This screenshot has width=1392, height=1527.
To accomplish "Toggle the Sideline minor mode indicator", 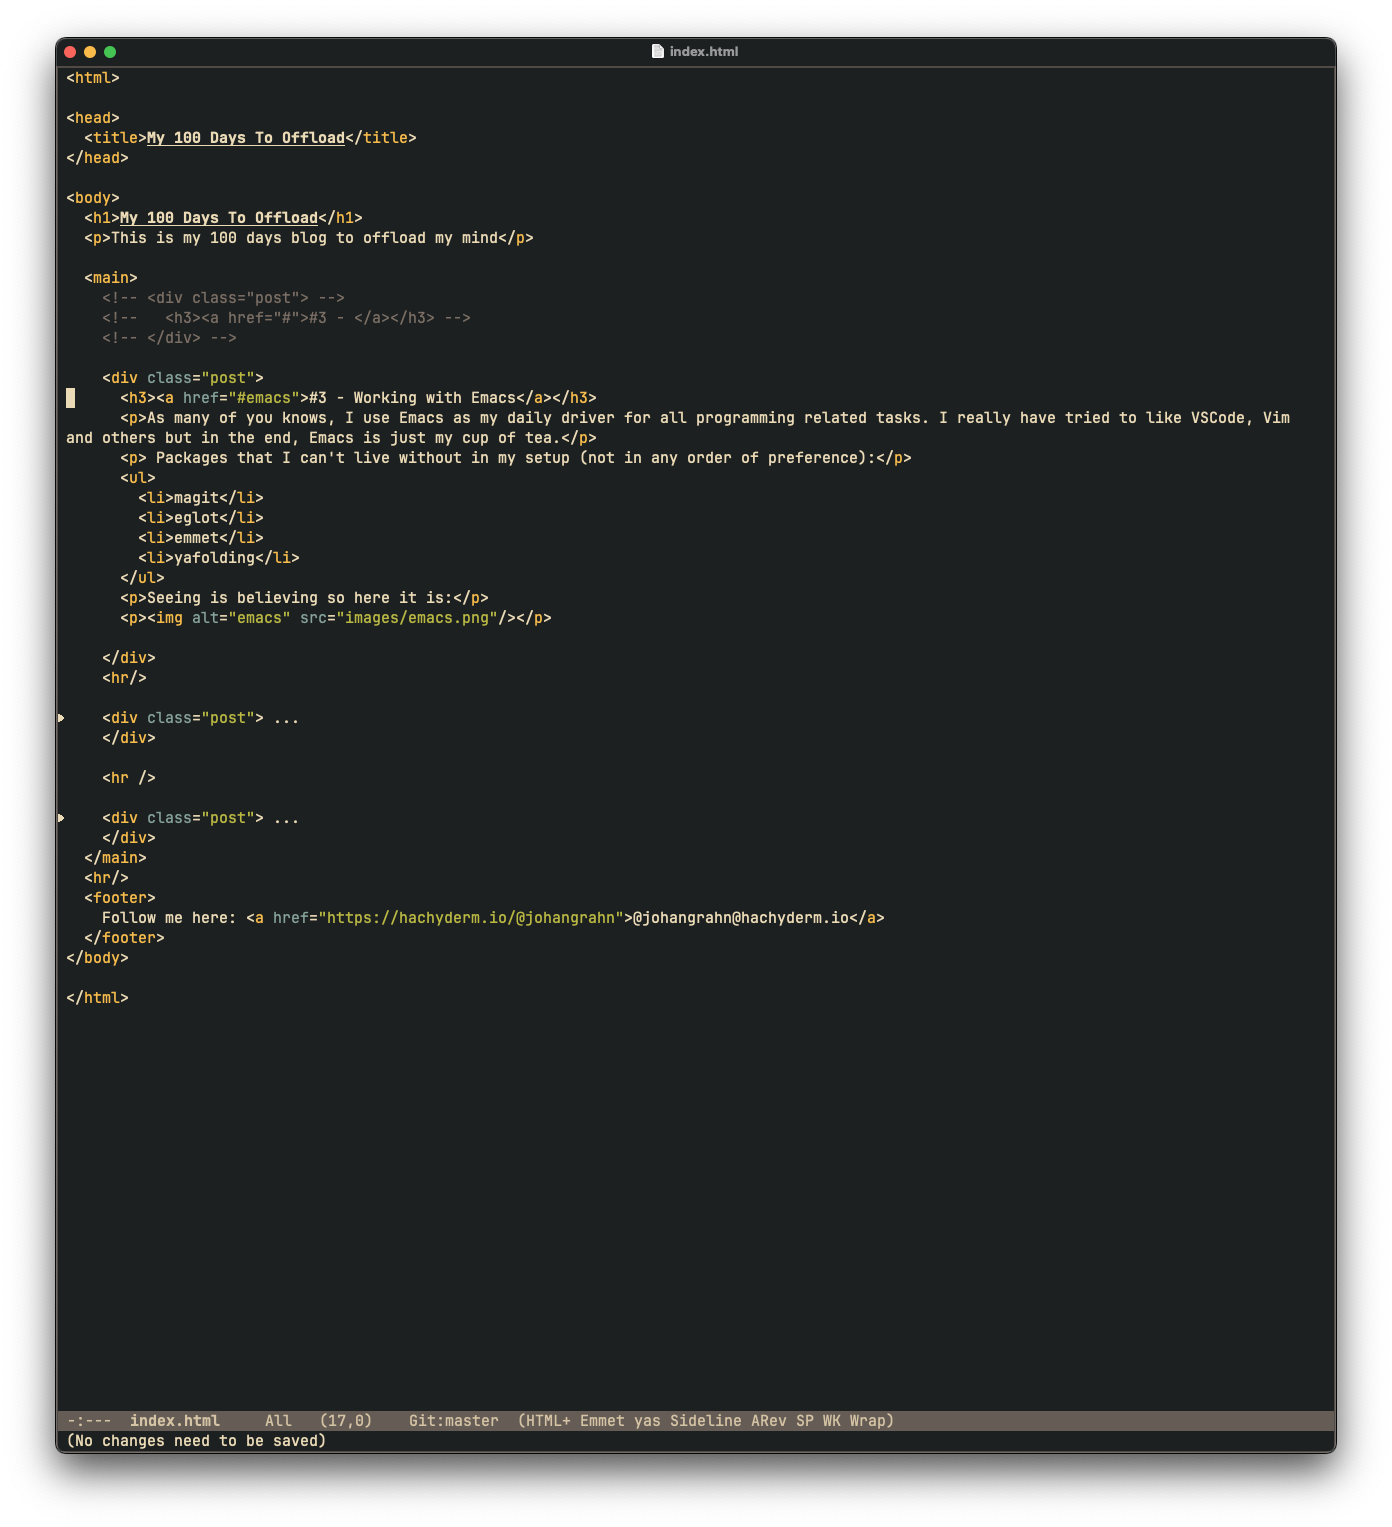I will (705, 1421).
